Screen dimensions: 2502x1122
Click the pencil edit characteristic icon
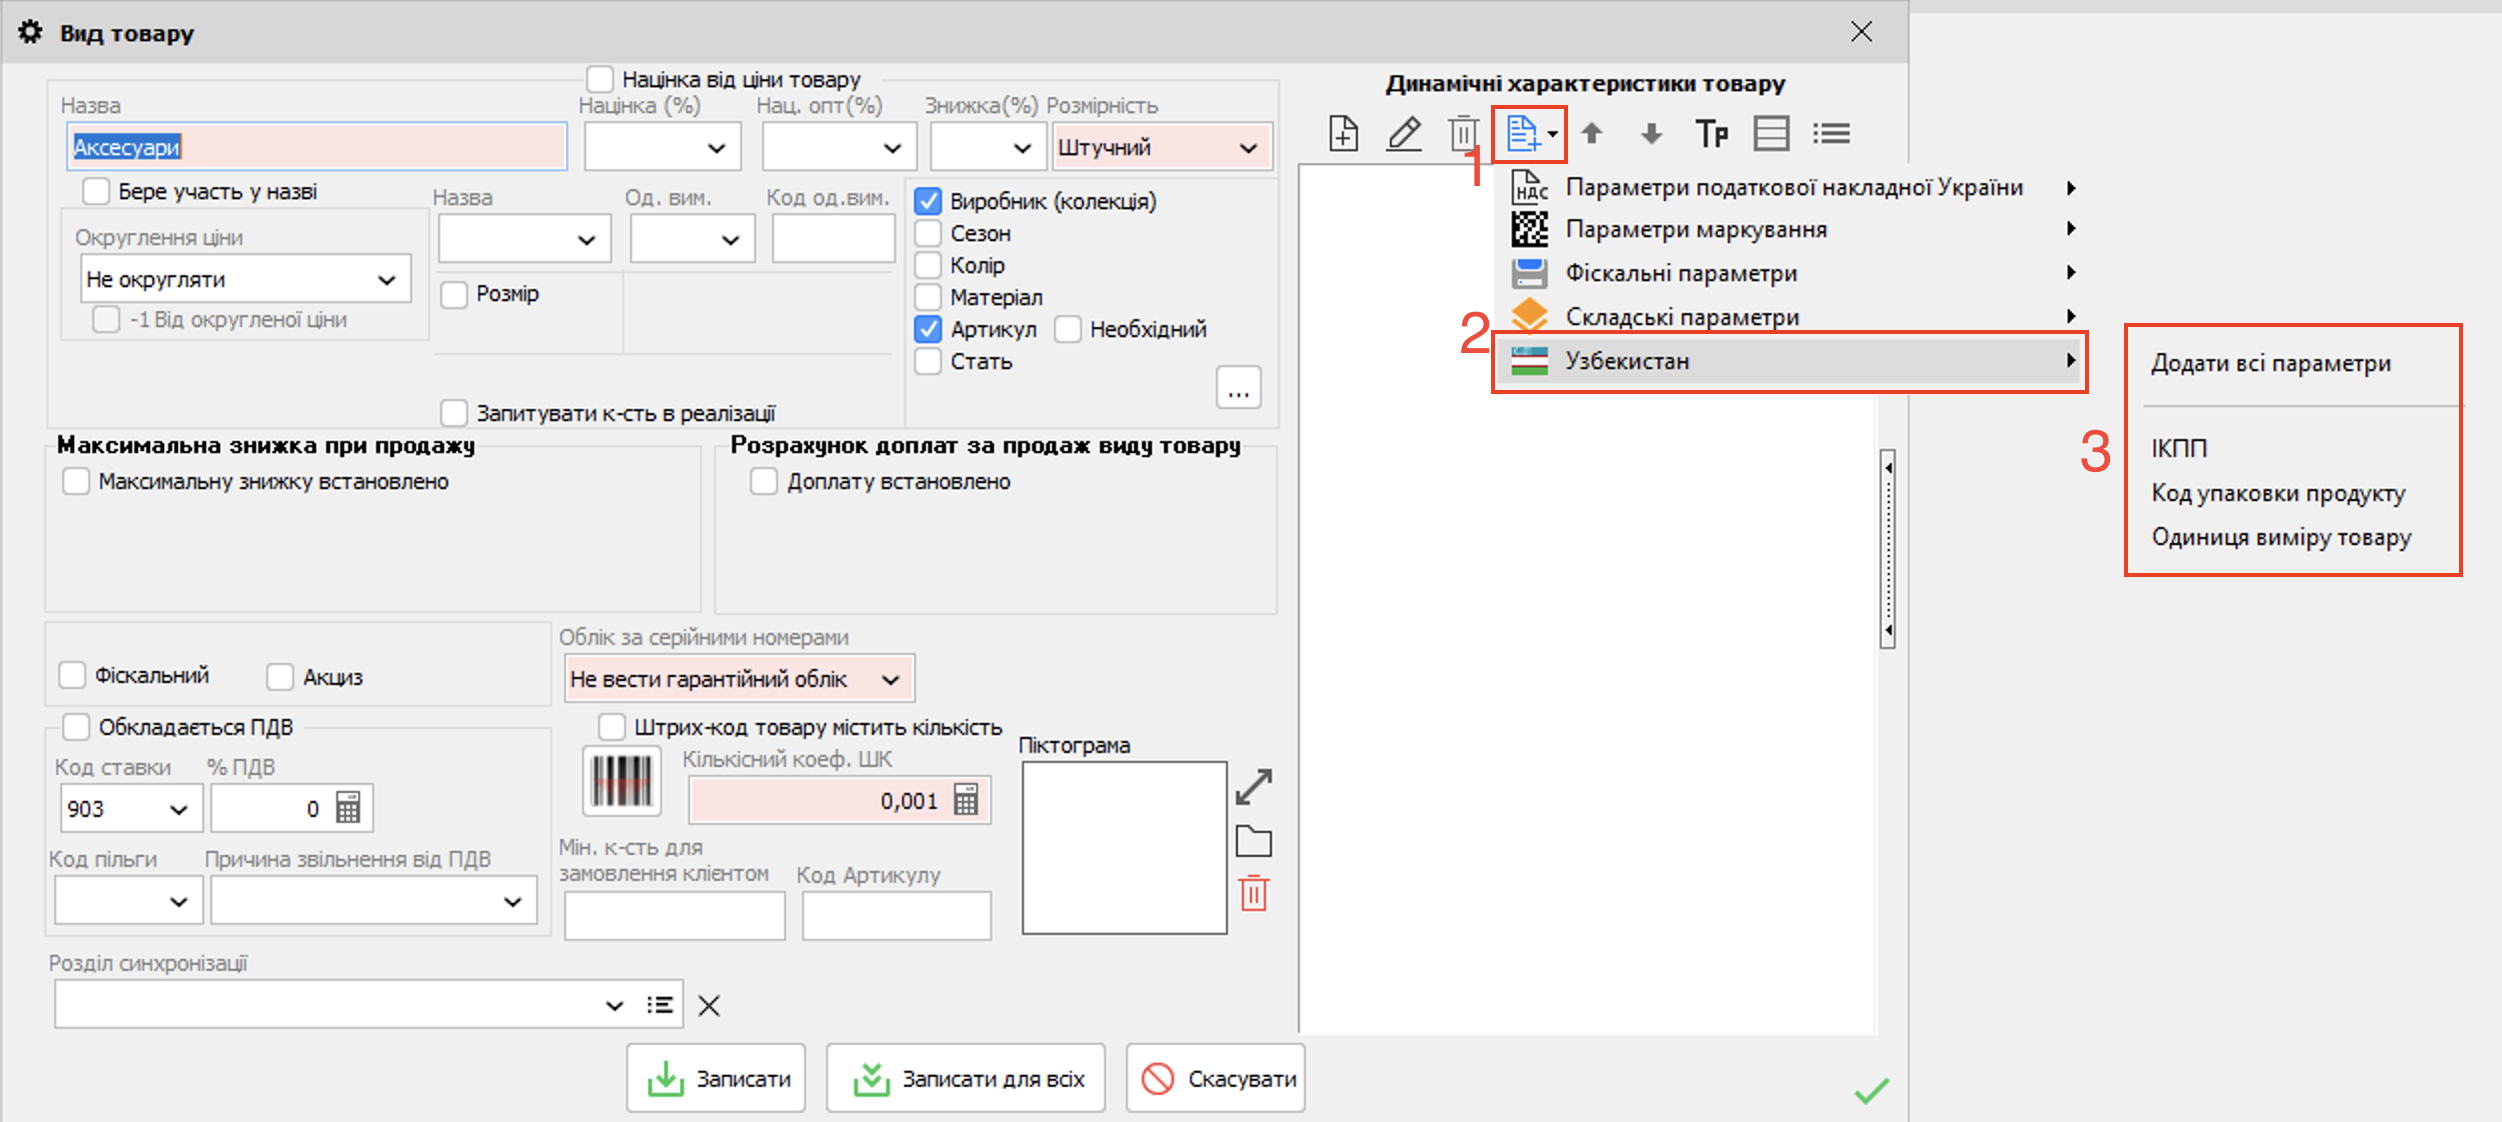point(1404,133)
